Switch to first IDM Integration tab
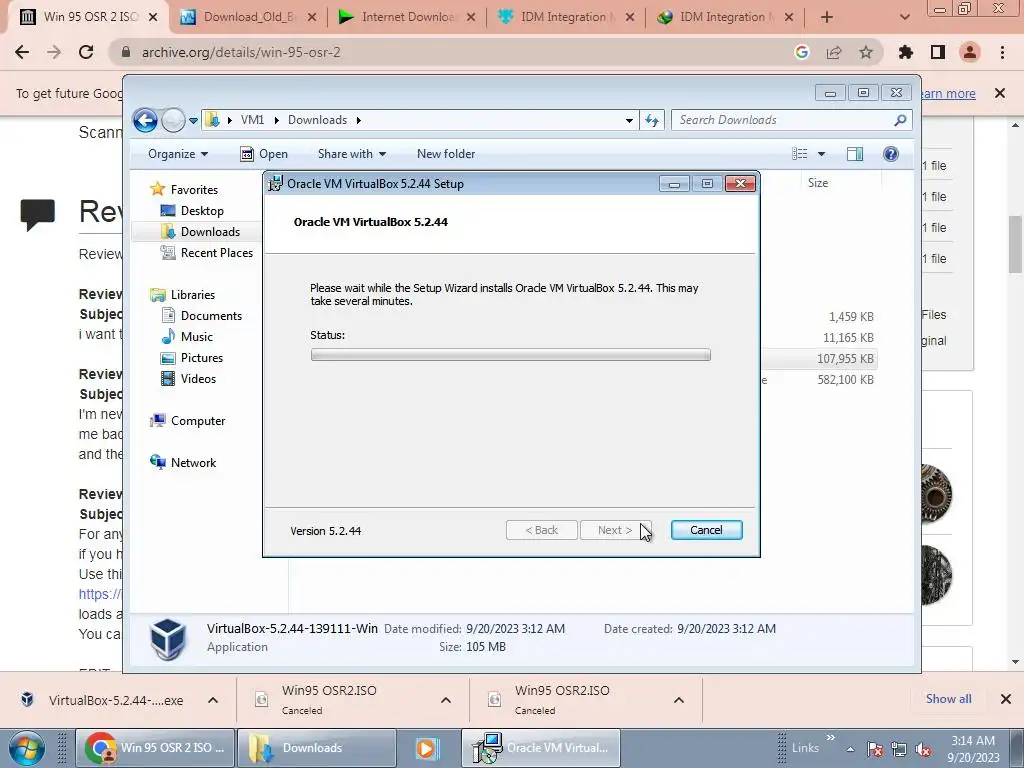The height and width of the screenshot is (768, 1024). coord(566,17)
